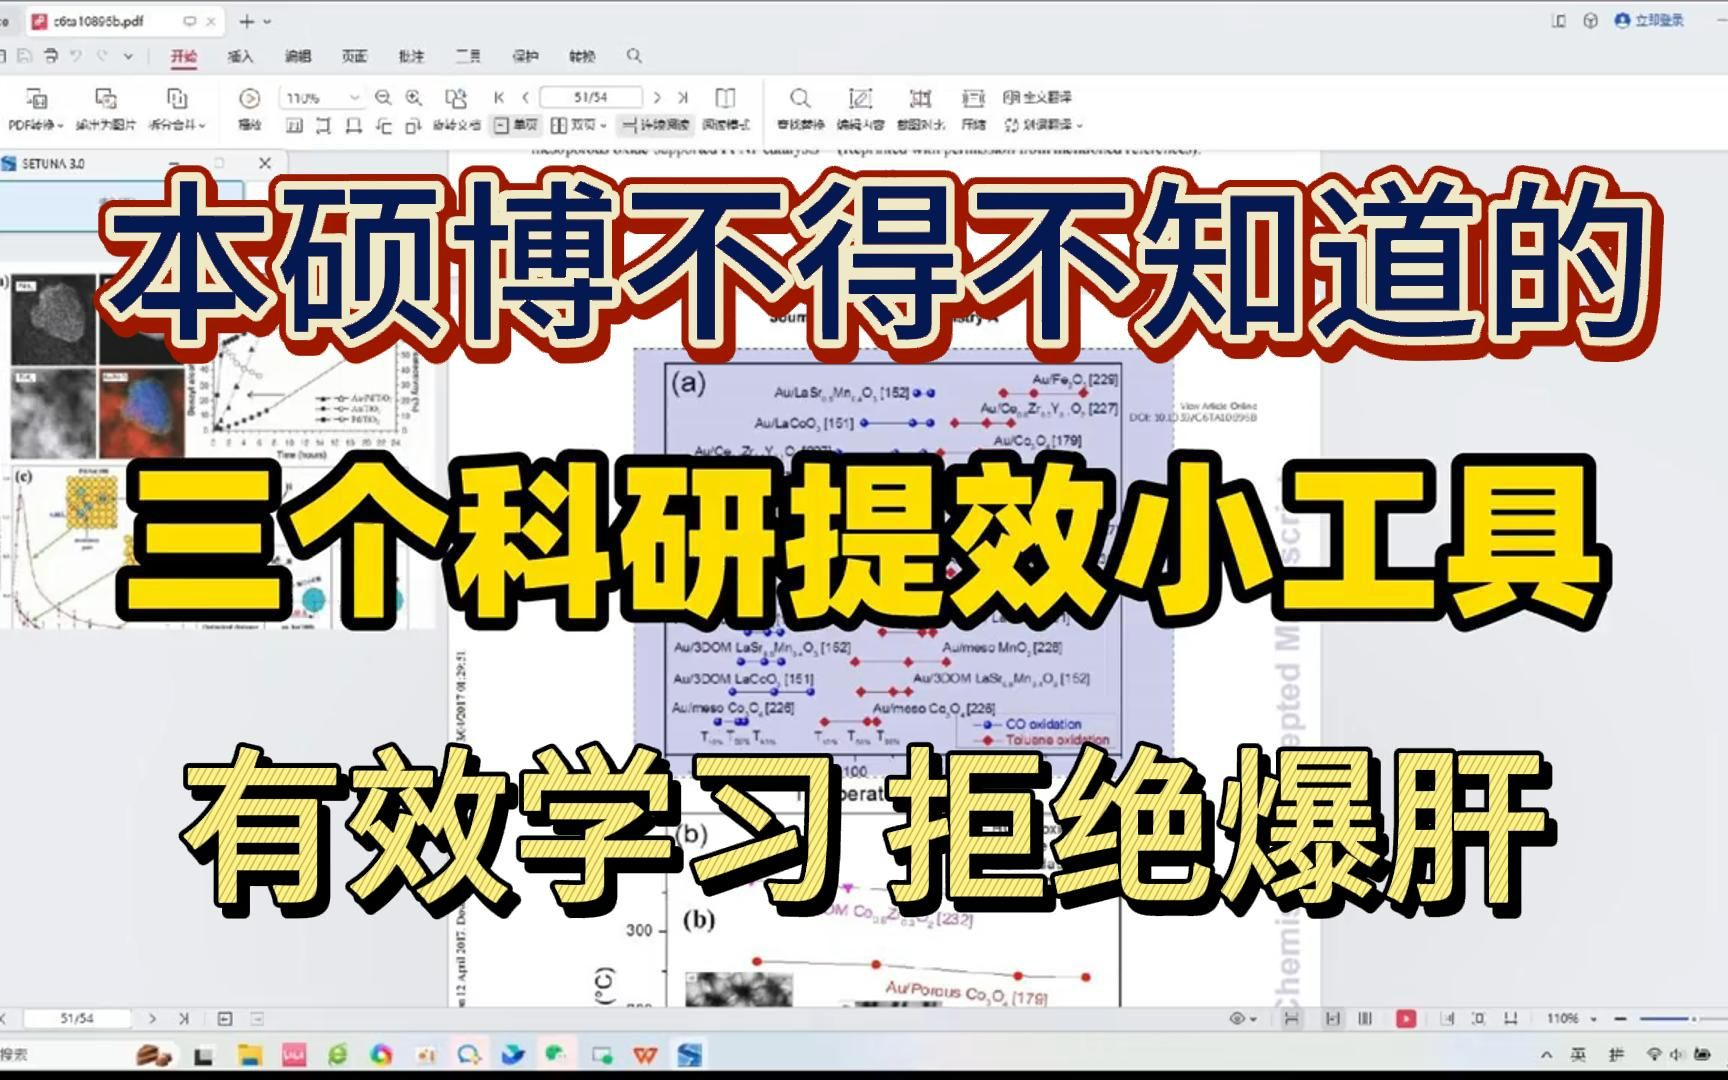Zoom in with the plus magnifier

[414, 97]
